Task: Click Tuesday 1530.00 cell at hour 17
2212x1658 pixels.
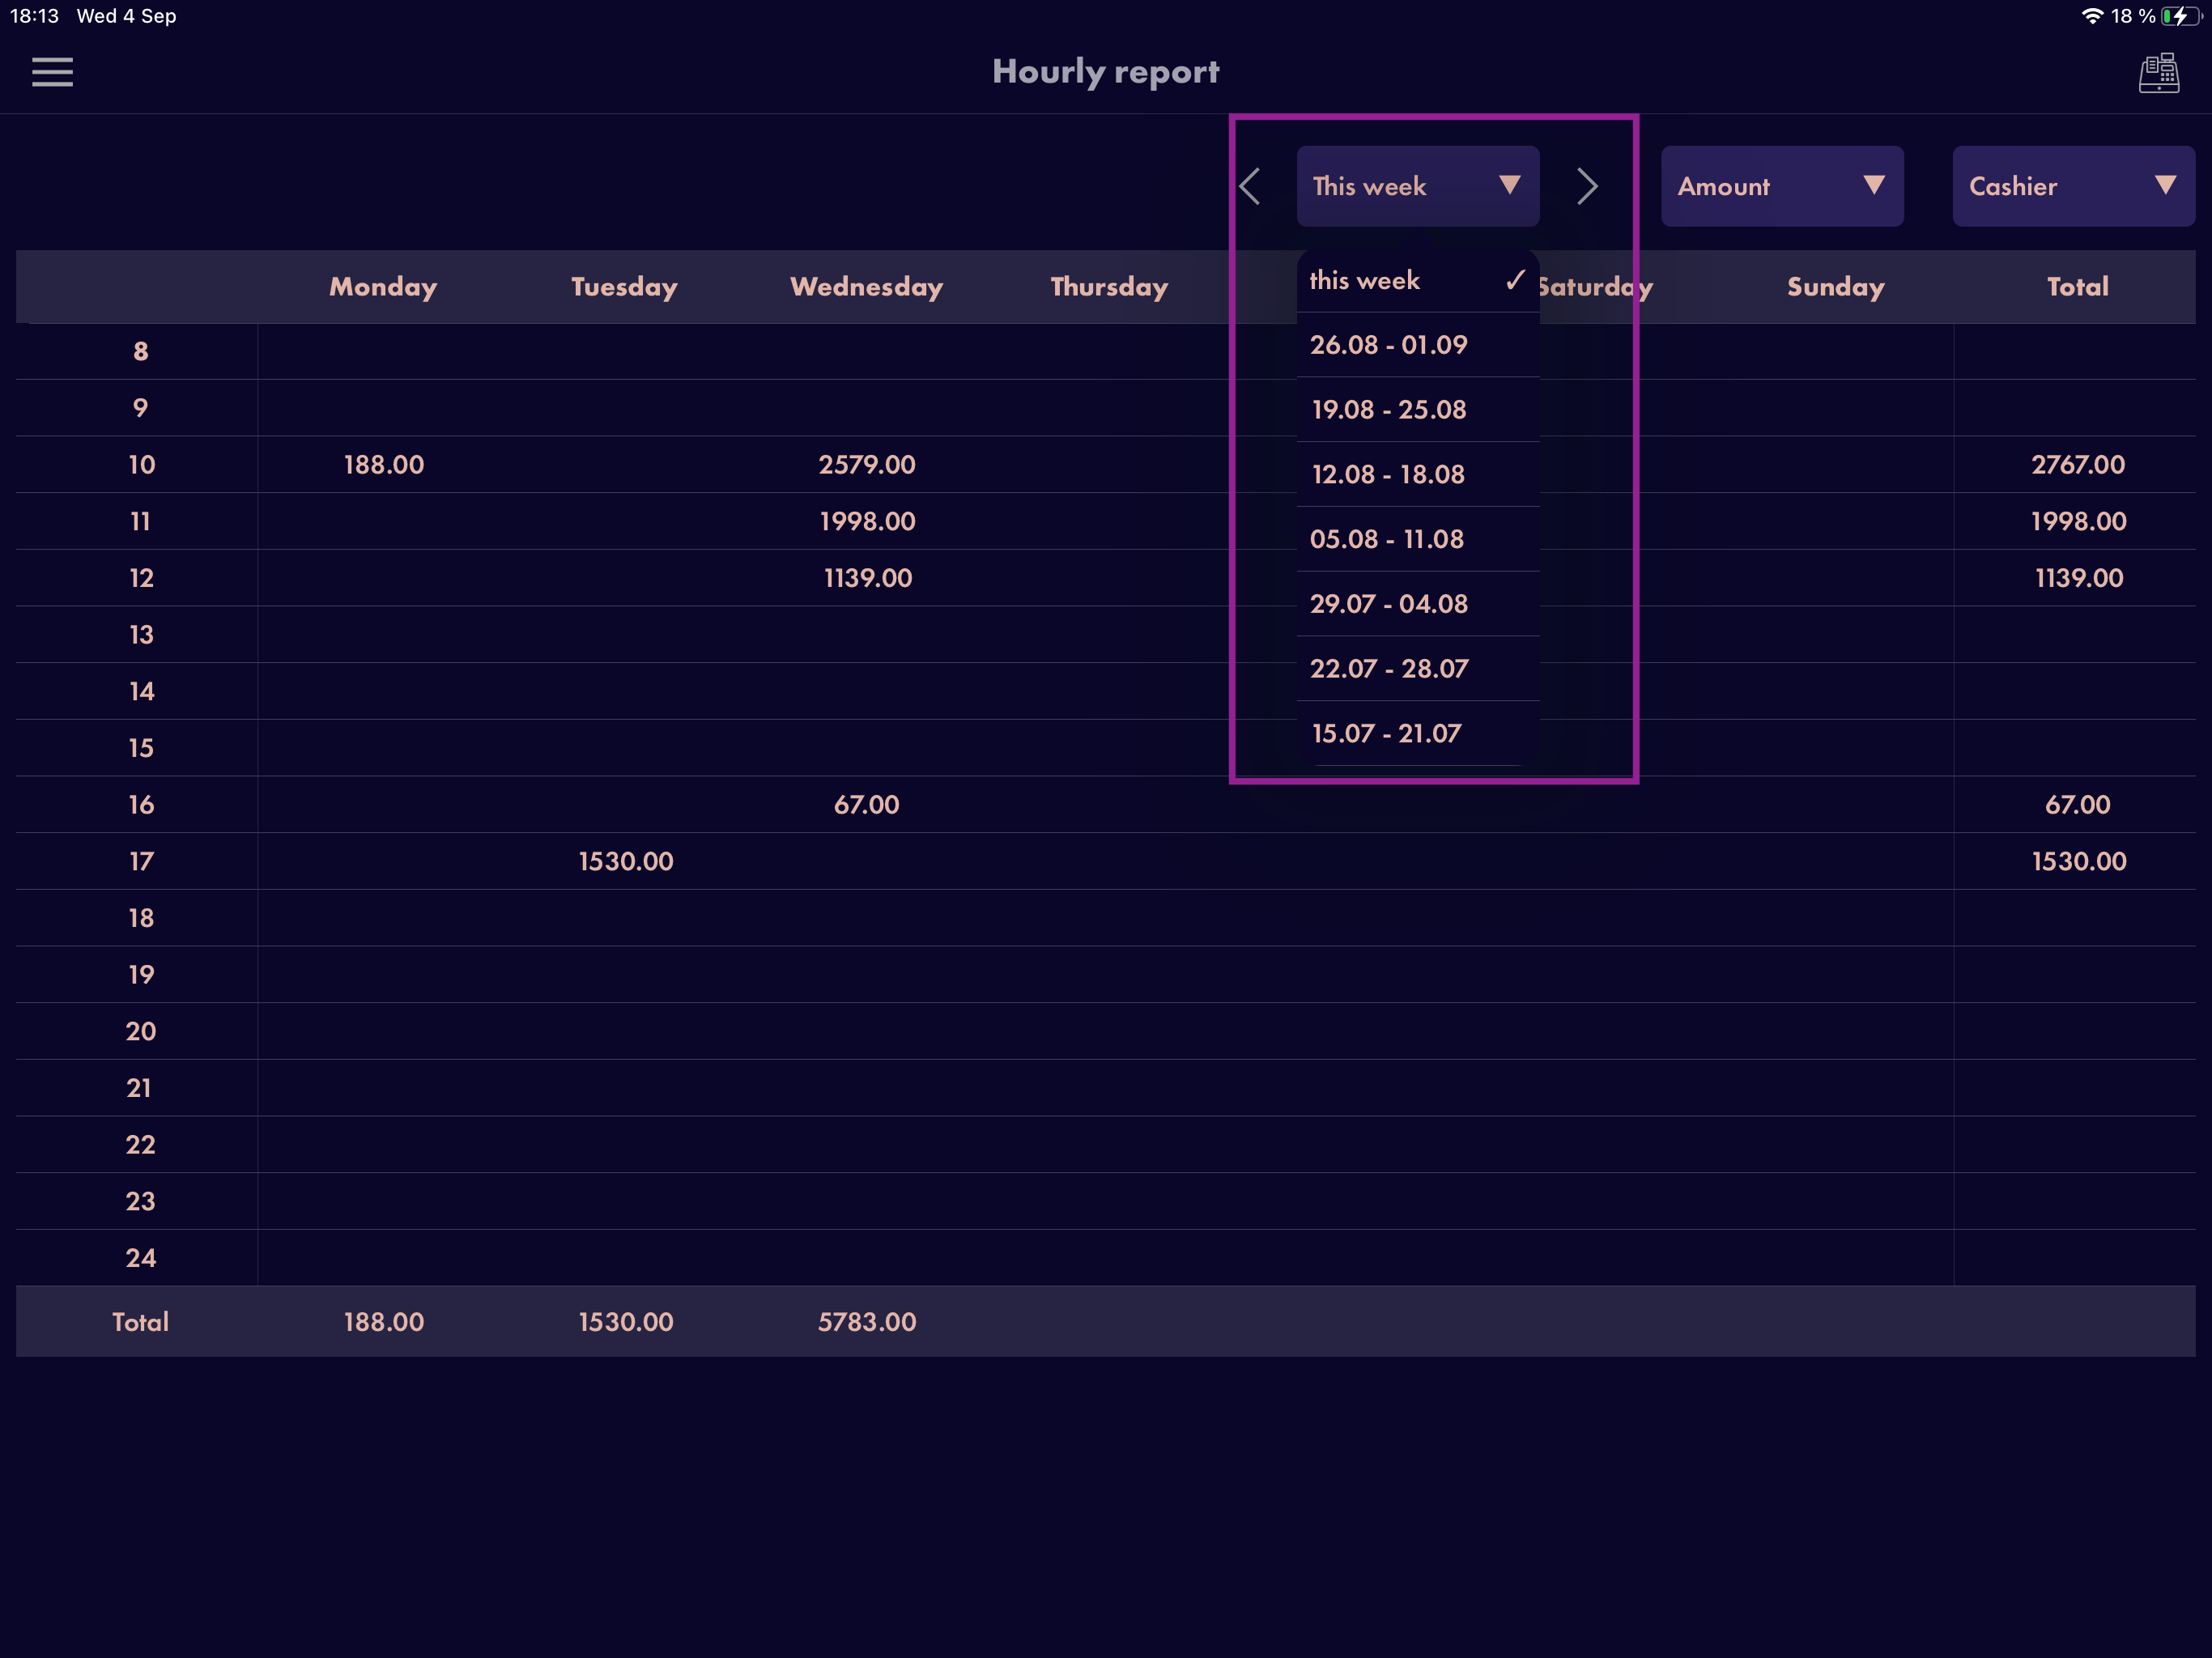Action: (626, 862)
